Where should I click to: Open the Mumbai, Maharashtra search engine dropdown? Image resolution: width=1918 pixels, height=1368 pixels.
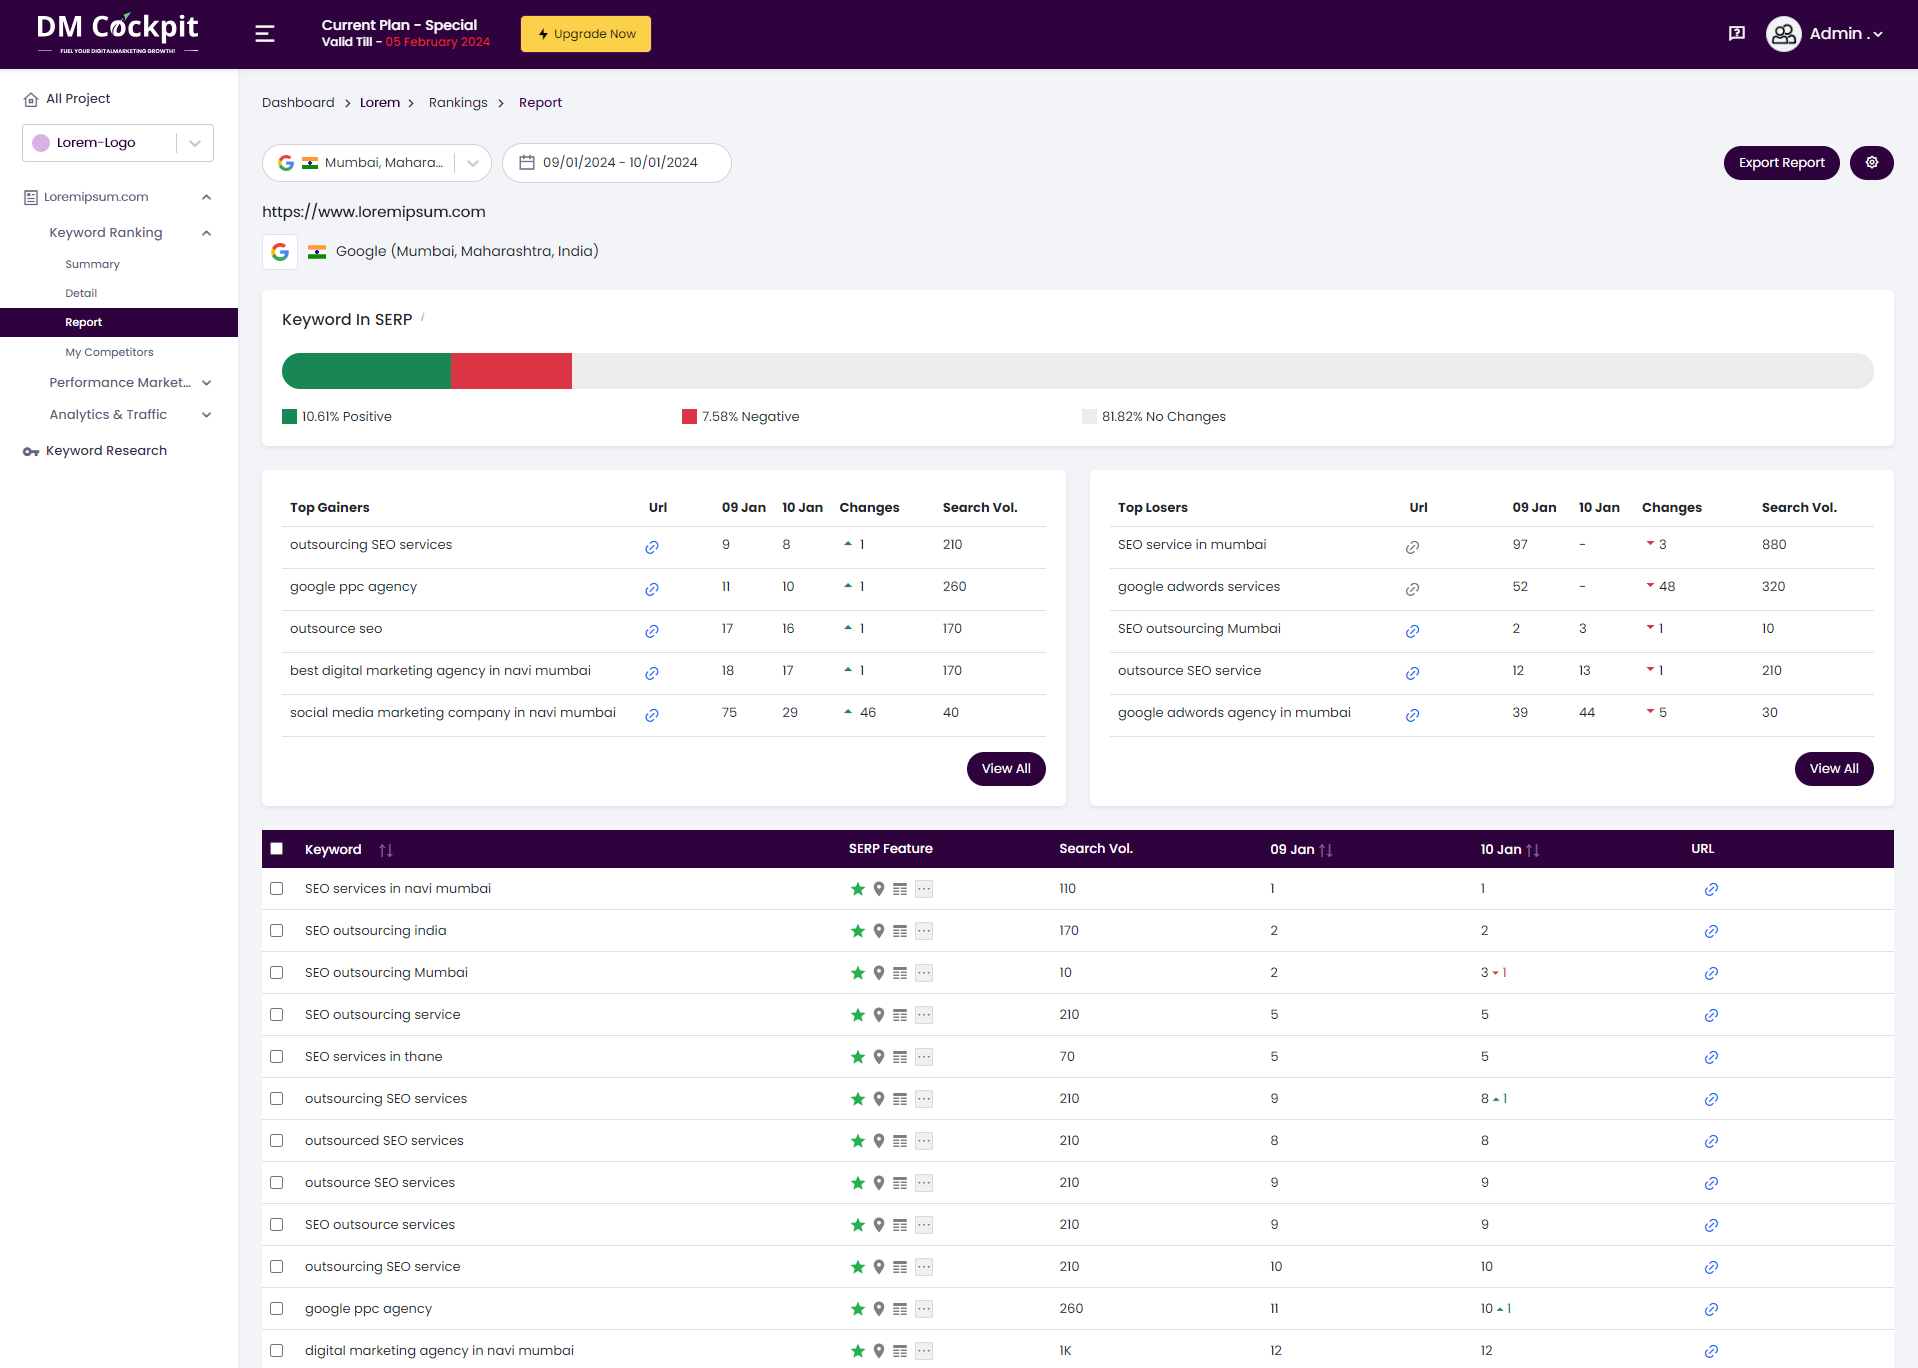point(471,162)
